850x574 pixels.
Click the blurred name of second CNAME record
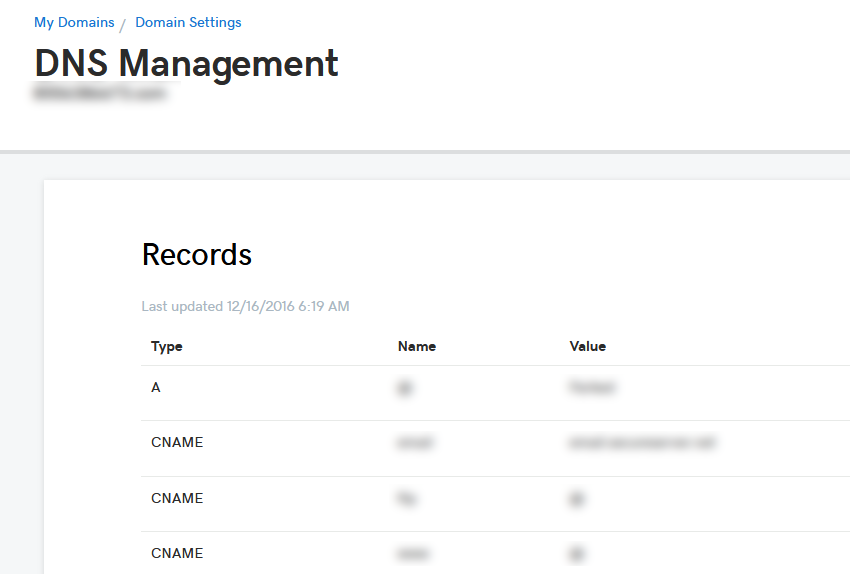point(406,498)
